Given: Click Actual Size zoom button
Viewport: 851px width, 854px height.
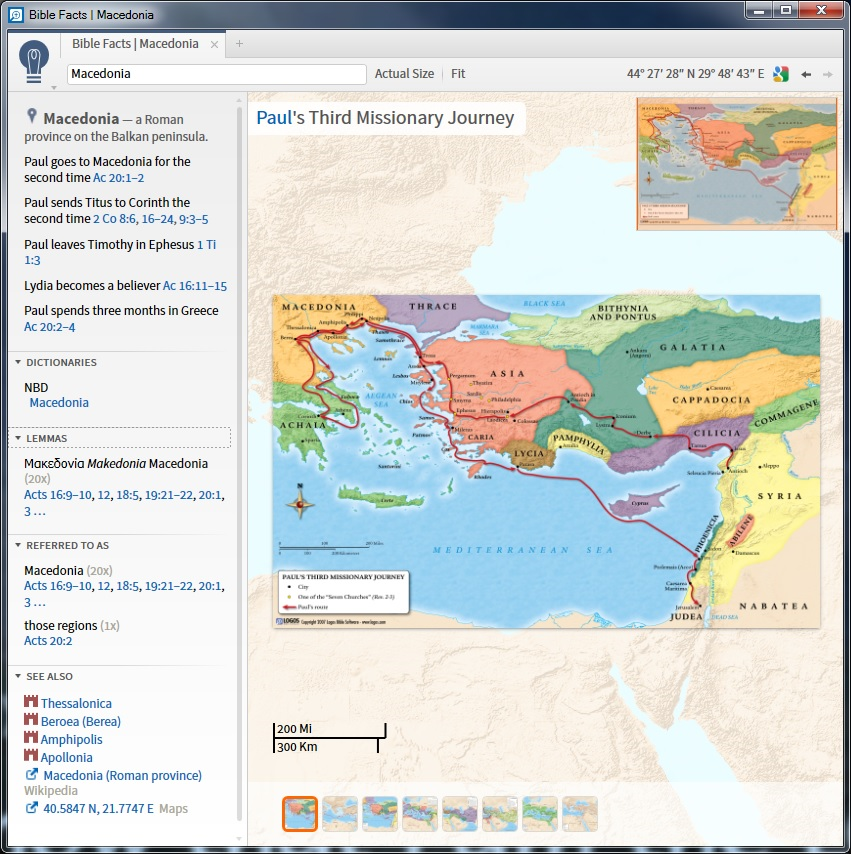Looking at the screenshot, I should click(x=404, y=74).
